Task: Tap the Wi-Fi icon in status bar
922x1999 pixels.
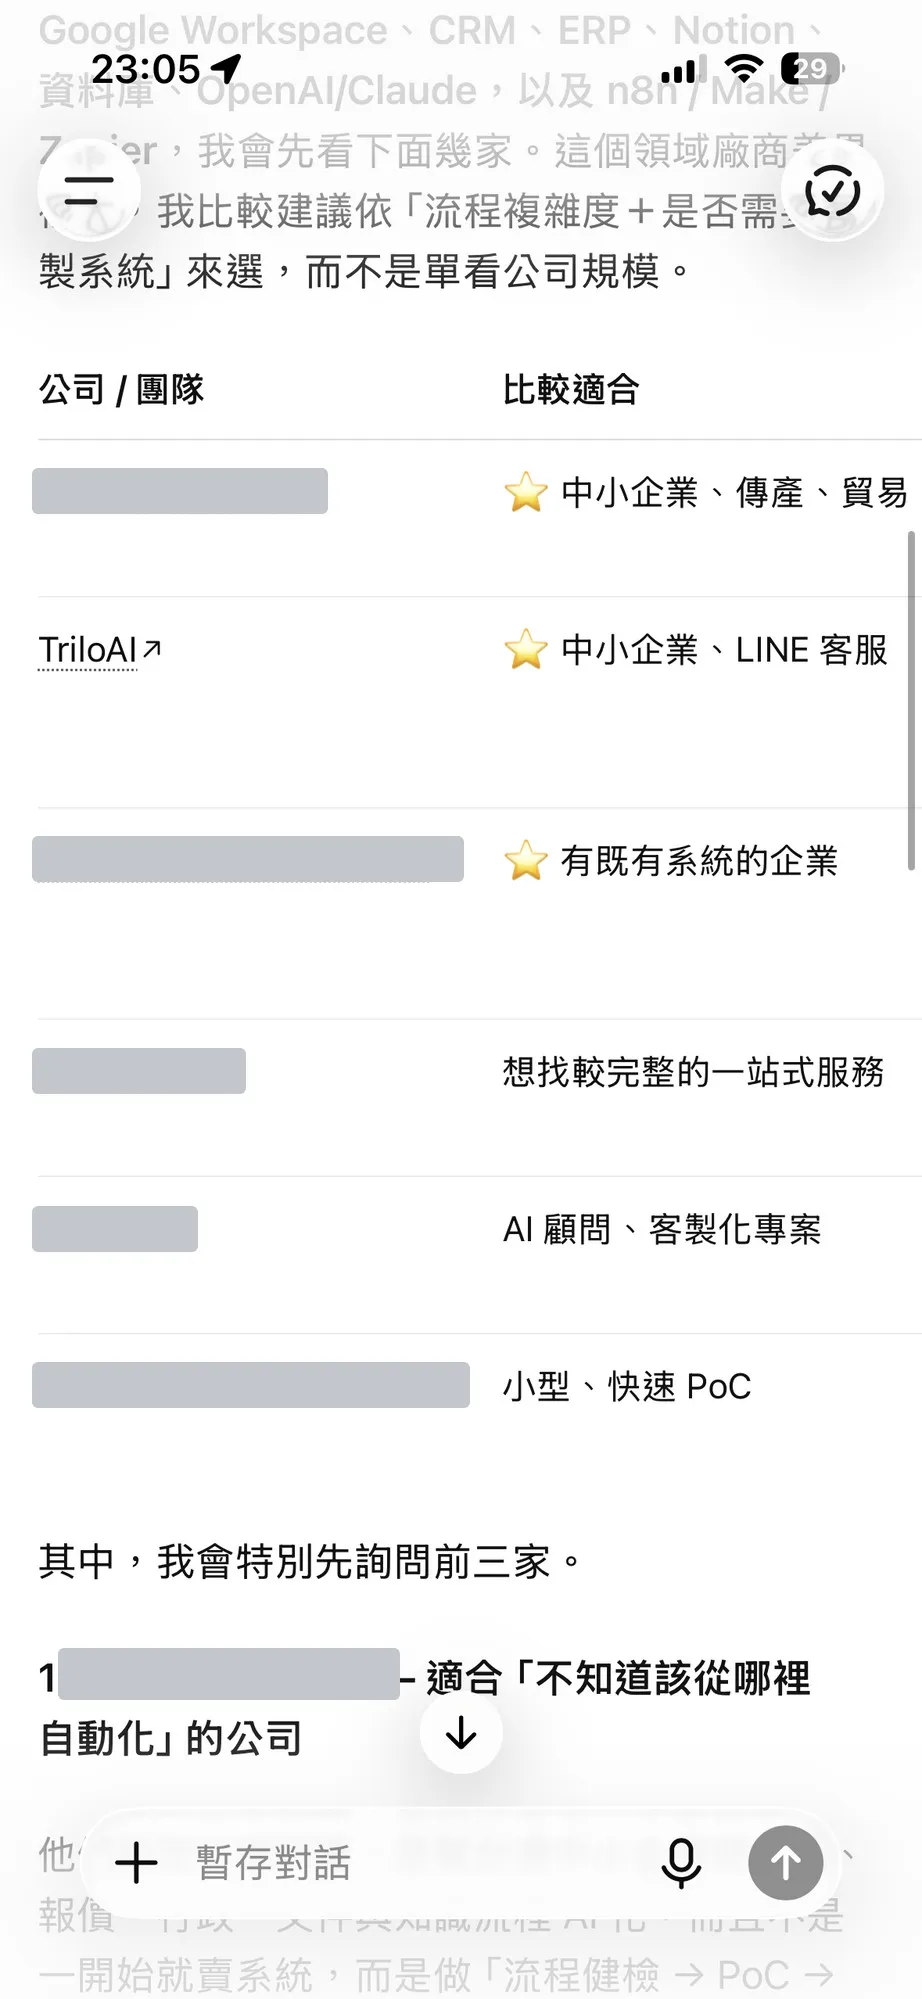Action: 742,68
